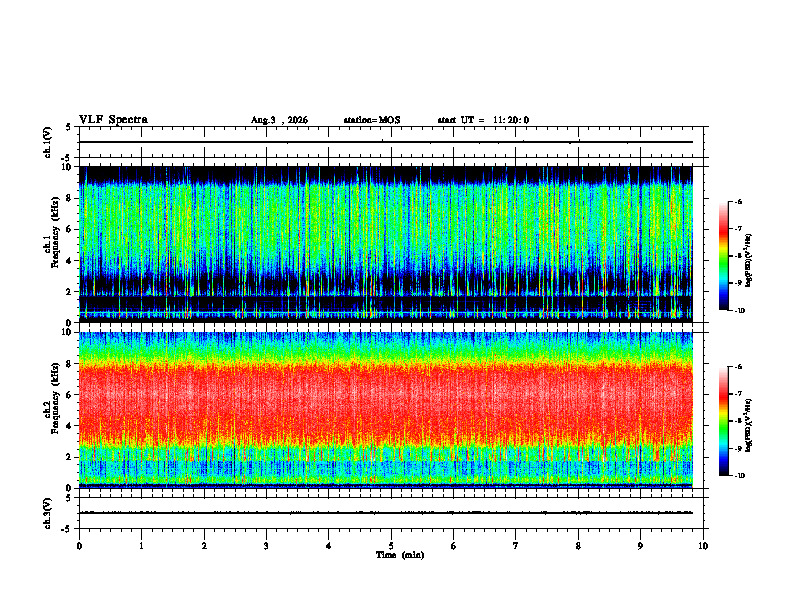Click time axis tick label "6"
The height and width of the screenshot is (612, 792).
[454, 546]
